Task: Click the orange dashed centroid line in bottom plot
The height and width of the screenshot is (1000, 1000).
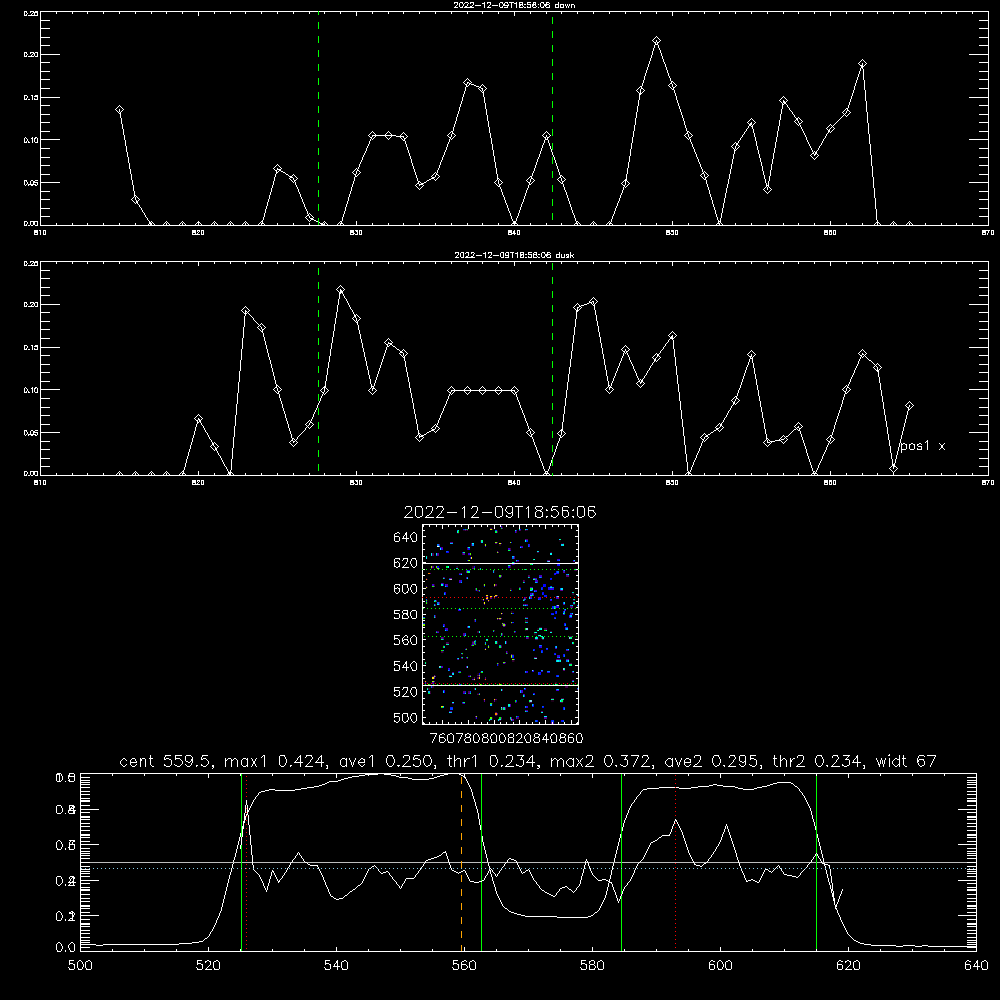Action: pos(461,862)
